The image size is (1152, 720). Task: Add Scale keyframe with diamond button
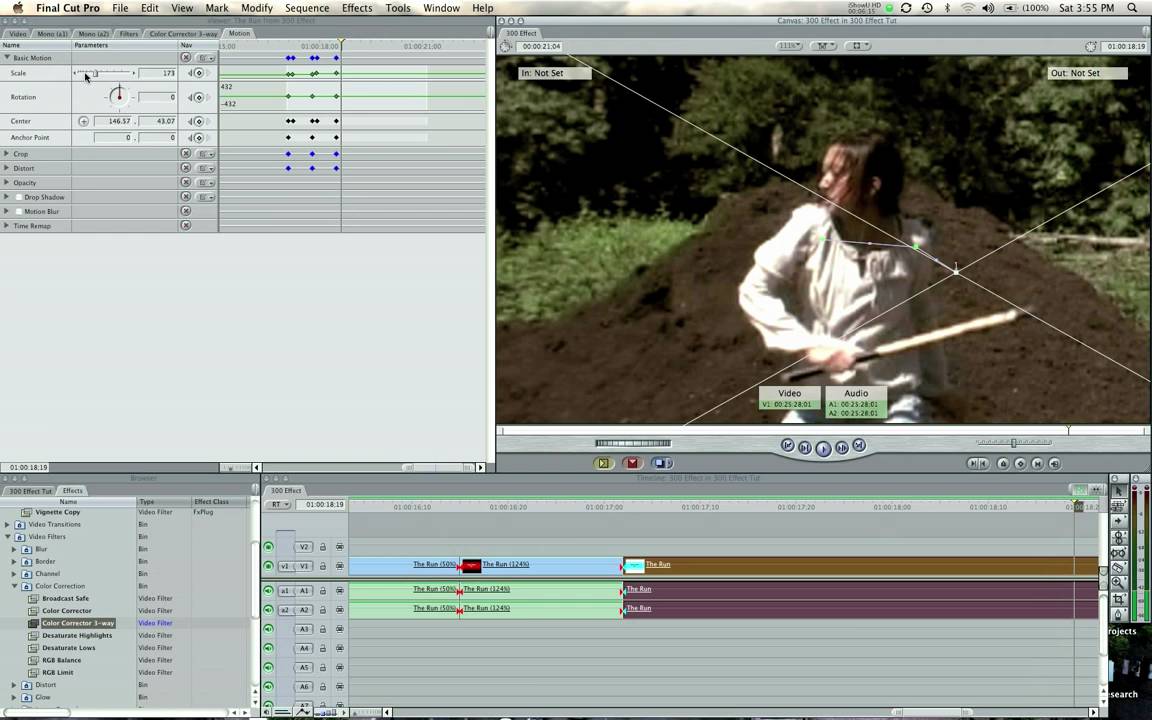198,73
